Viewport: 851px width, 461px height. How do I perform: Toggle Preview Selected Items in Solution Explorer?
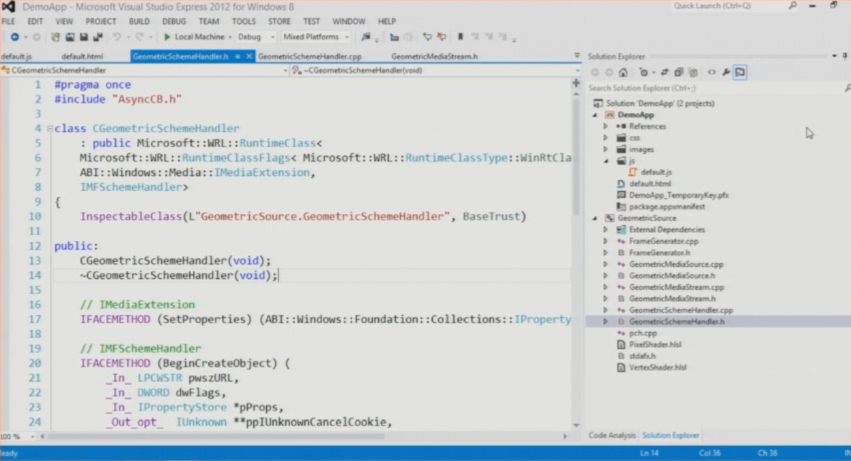(x=740, y=72)
